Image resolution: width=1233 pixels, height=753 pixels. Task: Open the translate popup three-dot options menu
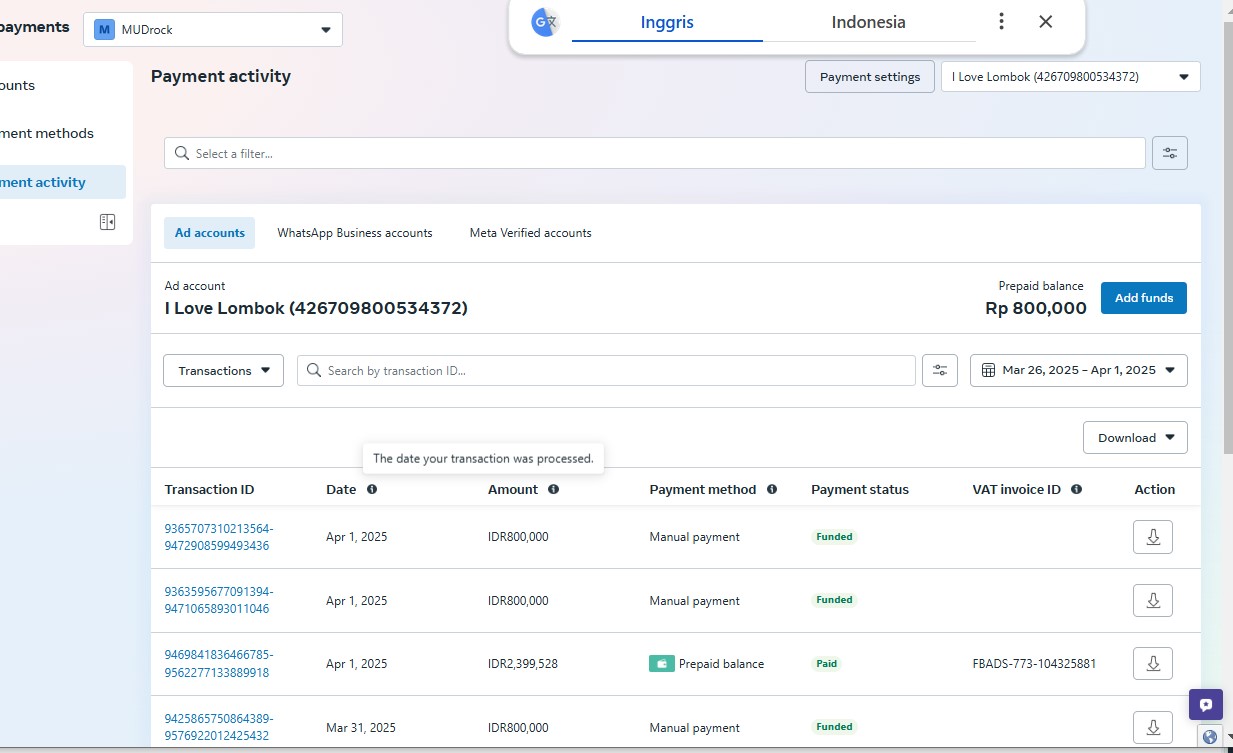tap(1001, 22)
